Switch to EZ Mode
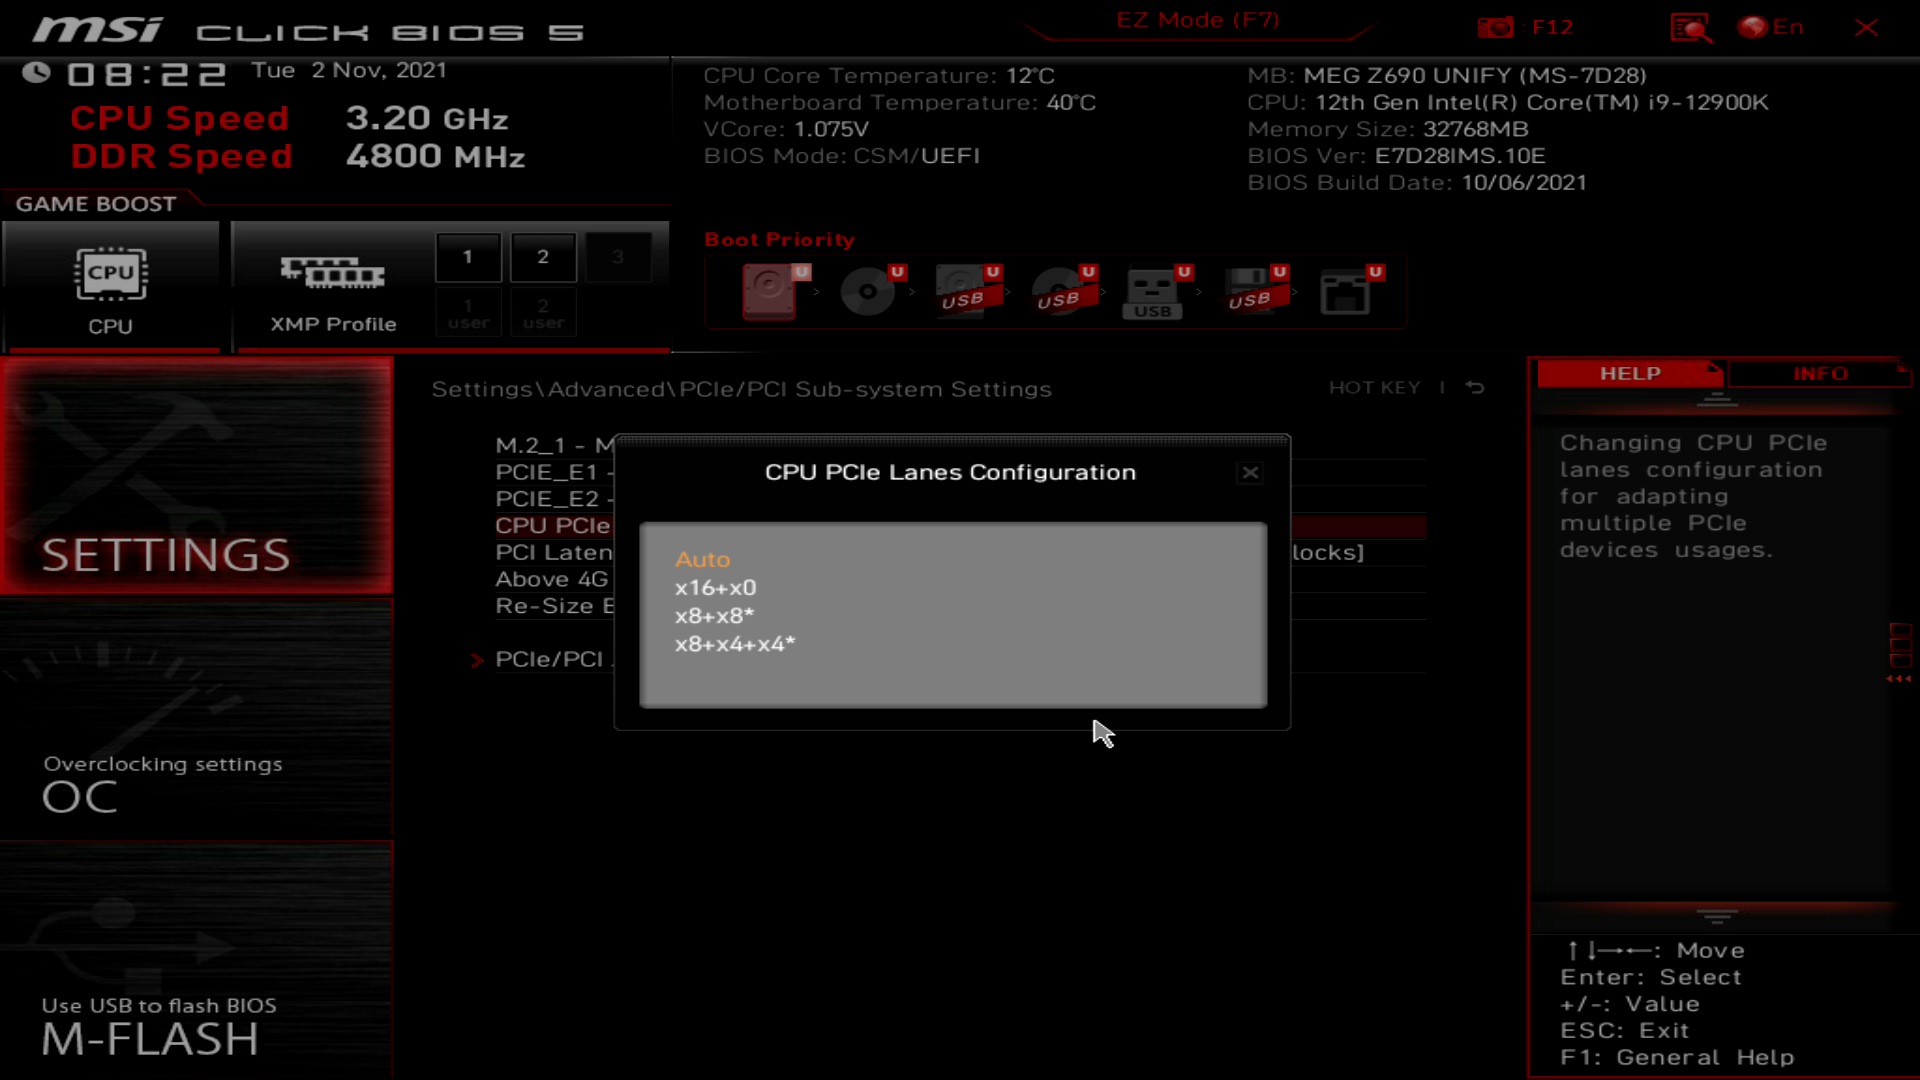 point(1200,20)
